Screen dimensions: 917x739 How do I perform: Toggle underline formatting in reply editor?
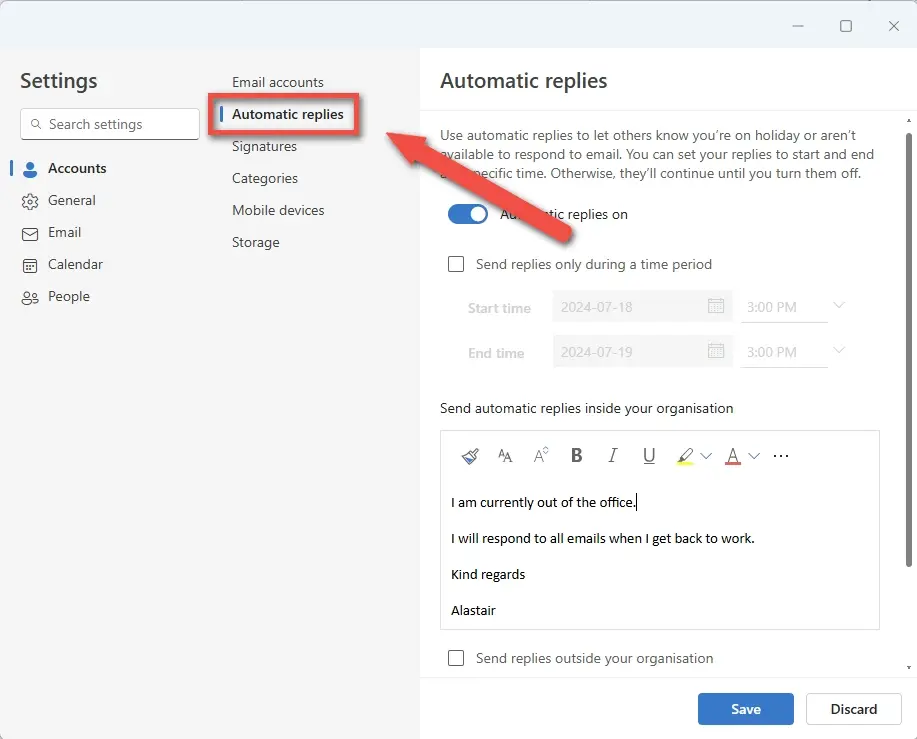click(x=649, y=456)
